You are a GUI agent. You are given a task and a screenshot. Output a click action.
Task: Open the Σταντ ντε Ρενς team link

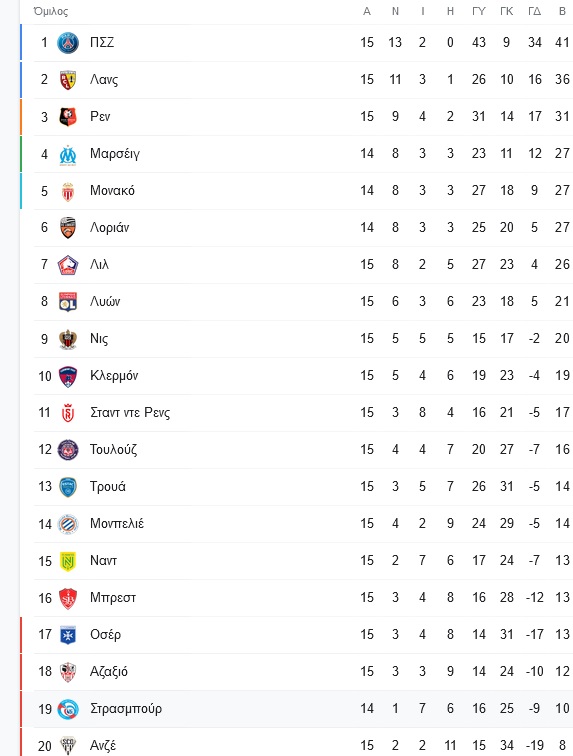(x=130, y=413)
